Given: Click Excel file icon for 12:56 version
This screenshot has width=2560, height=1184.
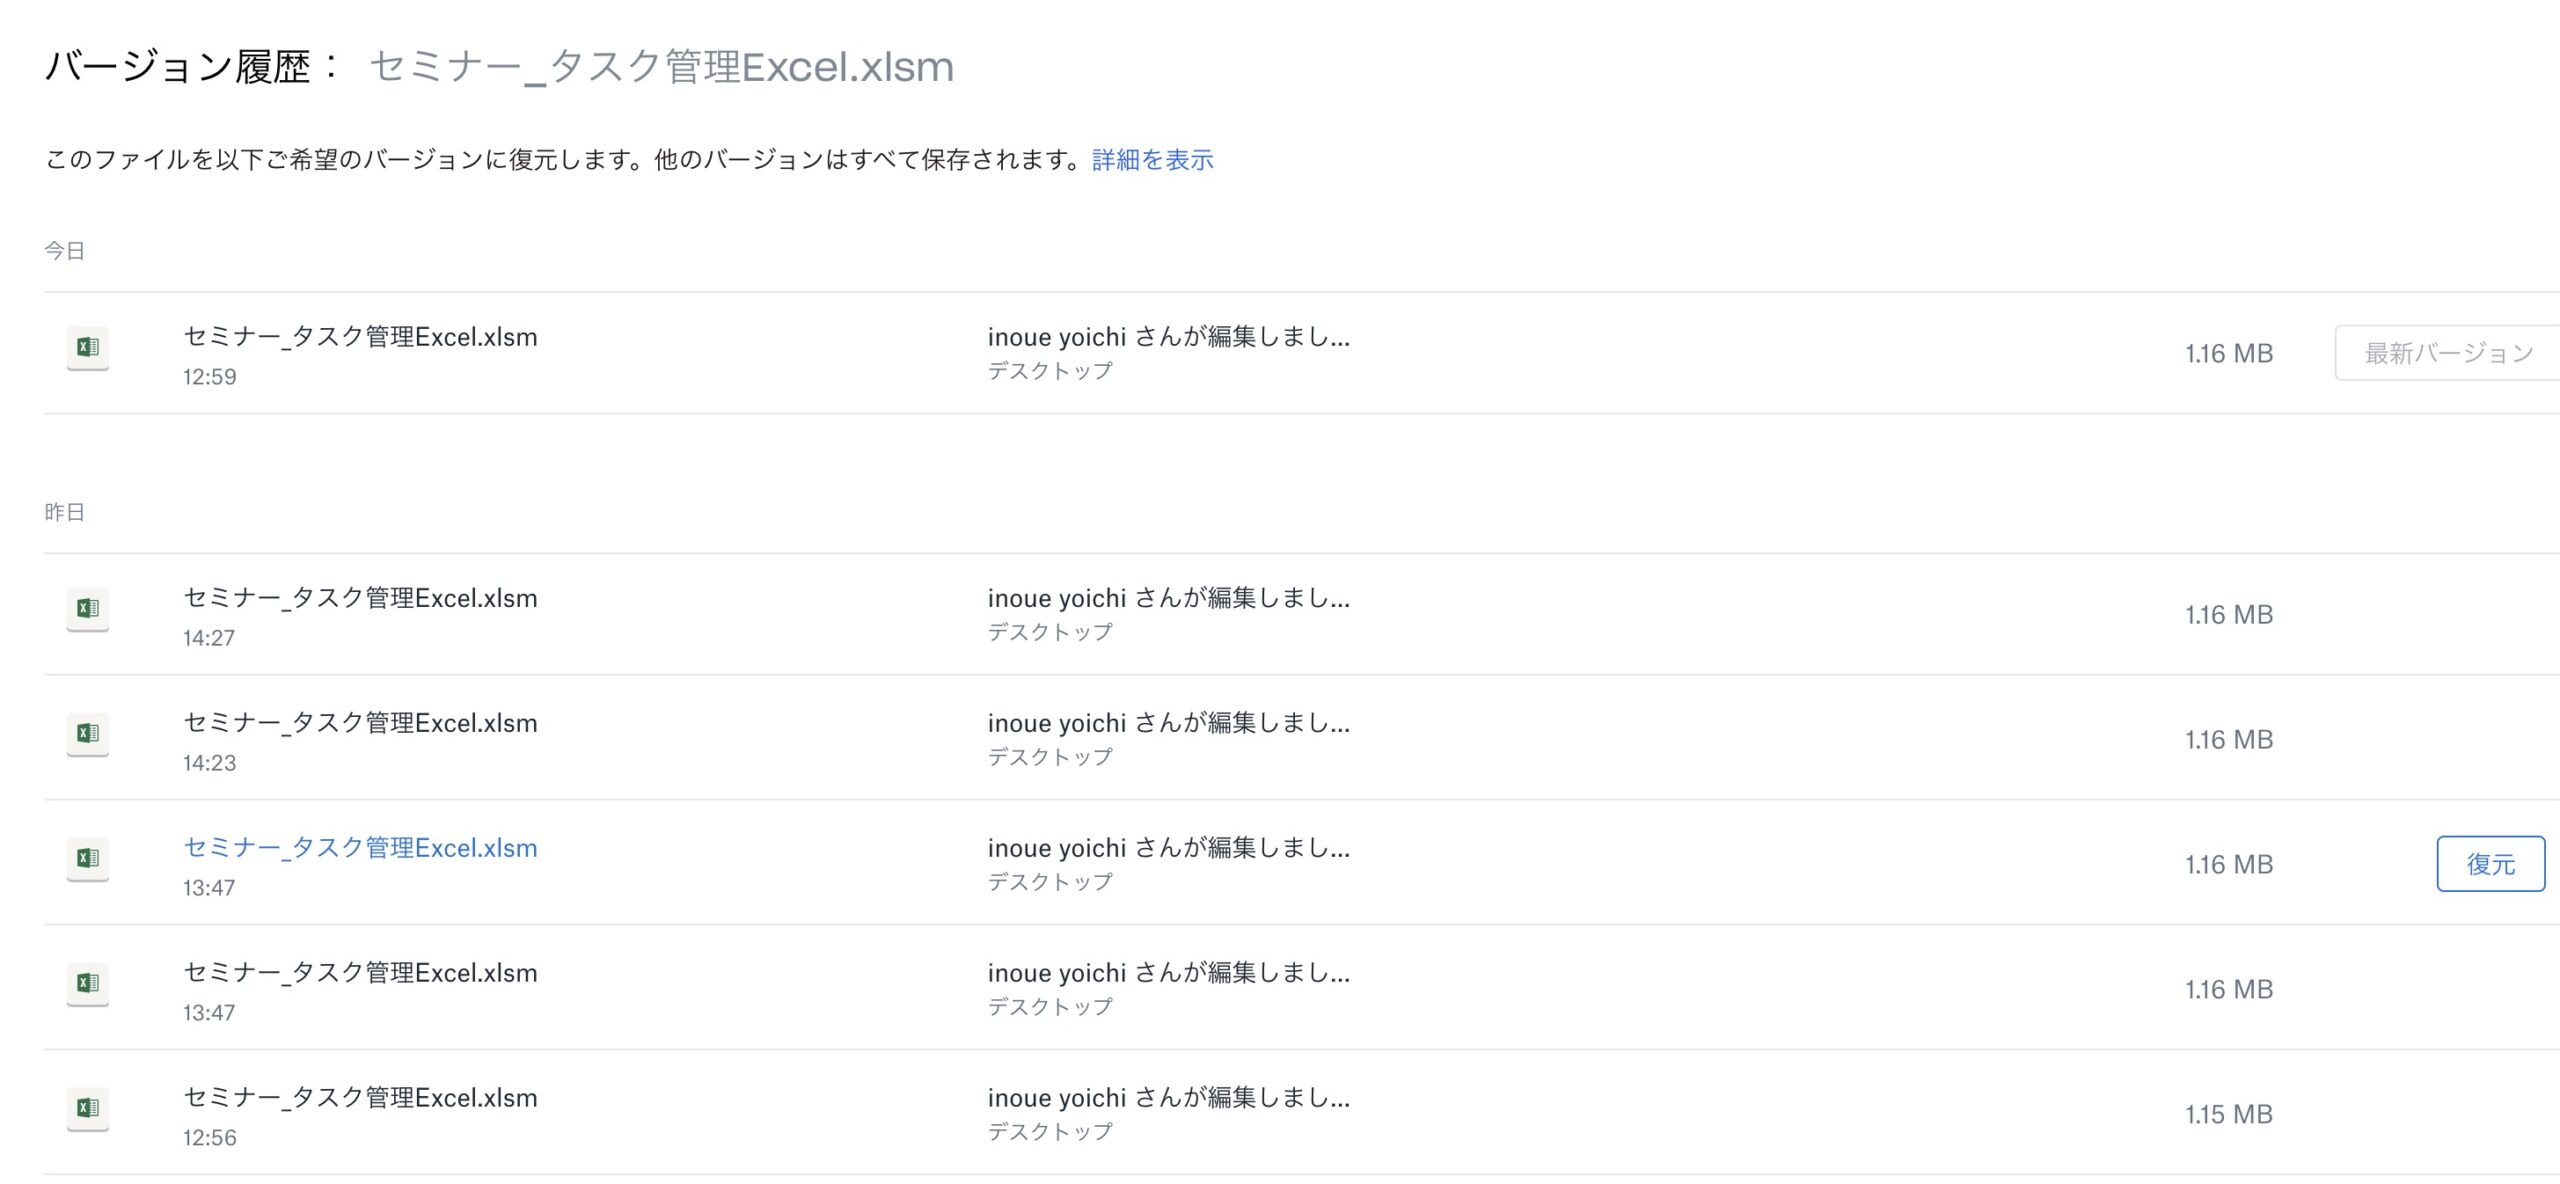Looking at the screenshot, I should (x=88, y=1109).
